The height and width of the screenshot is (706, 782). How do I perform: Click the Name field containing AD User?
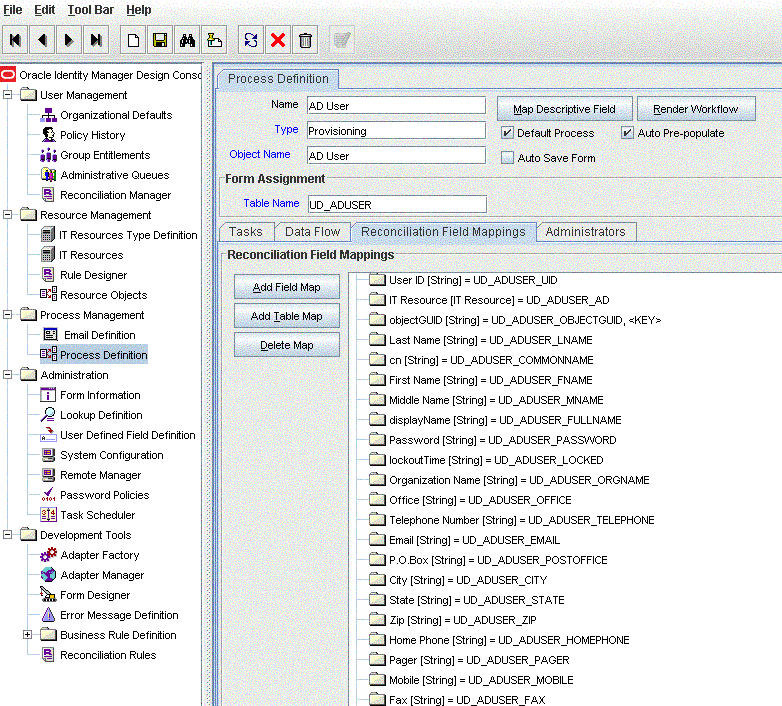[x=396, y=106]
